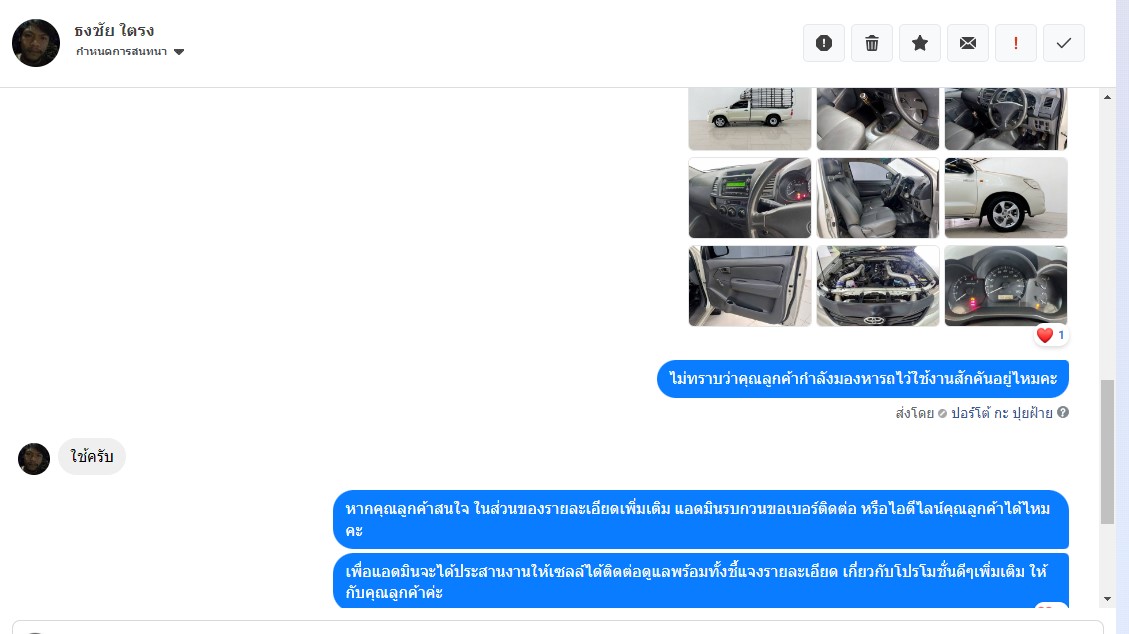Click ธงชัย ใตรง profile picture in header
Viewport: 1129px width, 634px height.
[36, 43]
